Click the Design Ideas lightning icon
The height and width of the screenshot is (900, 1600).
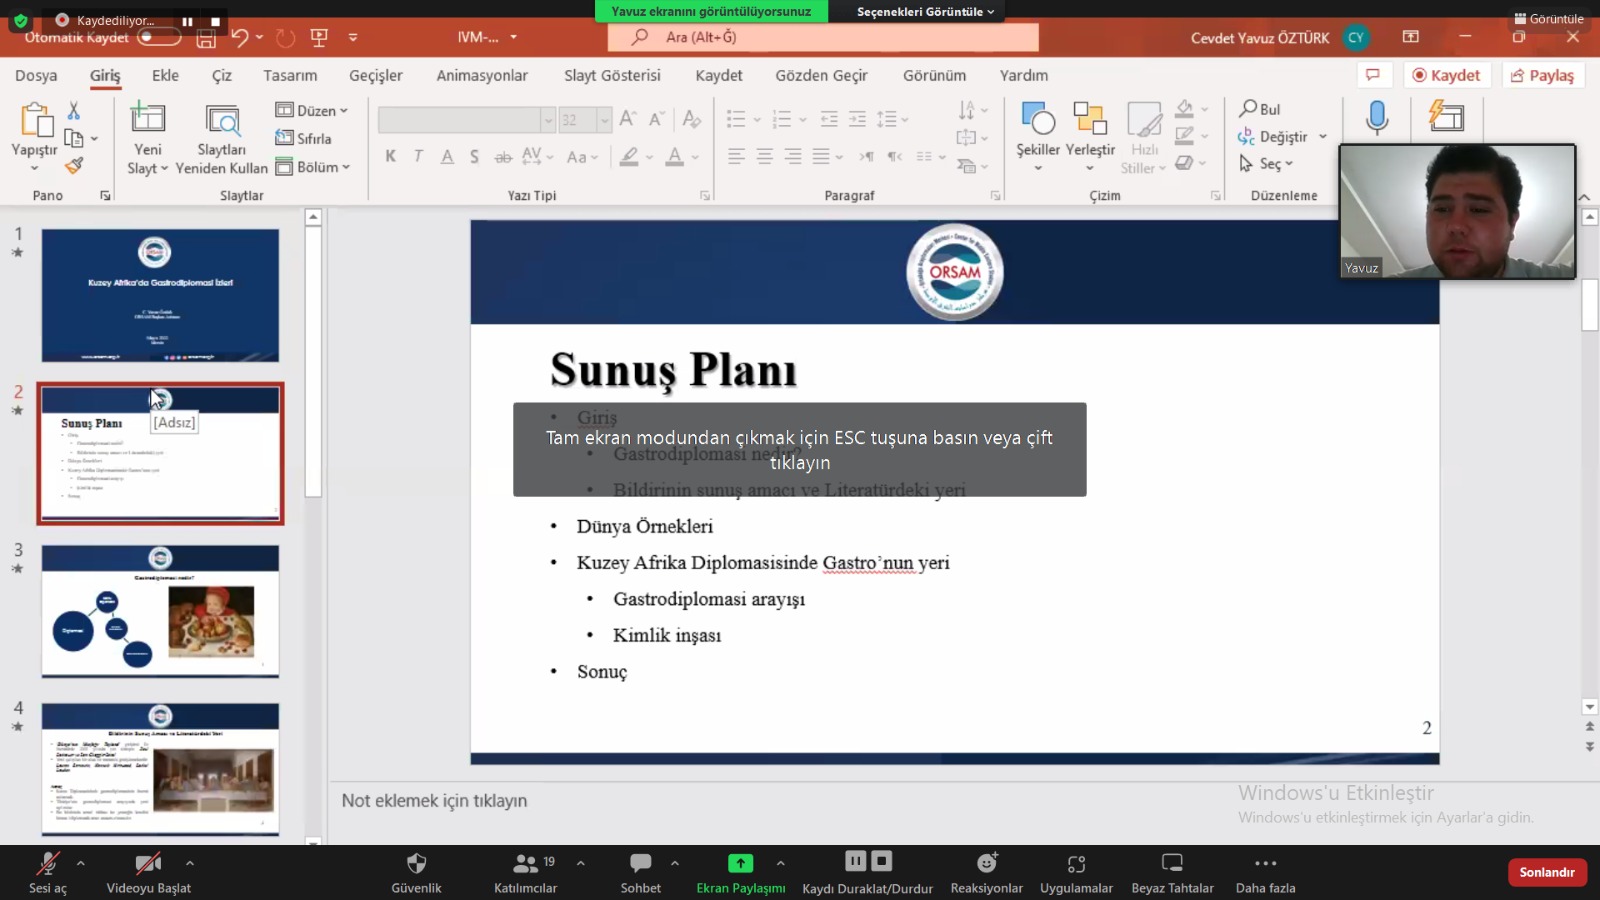coord(1446,117)
